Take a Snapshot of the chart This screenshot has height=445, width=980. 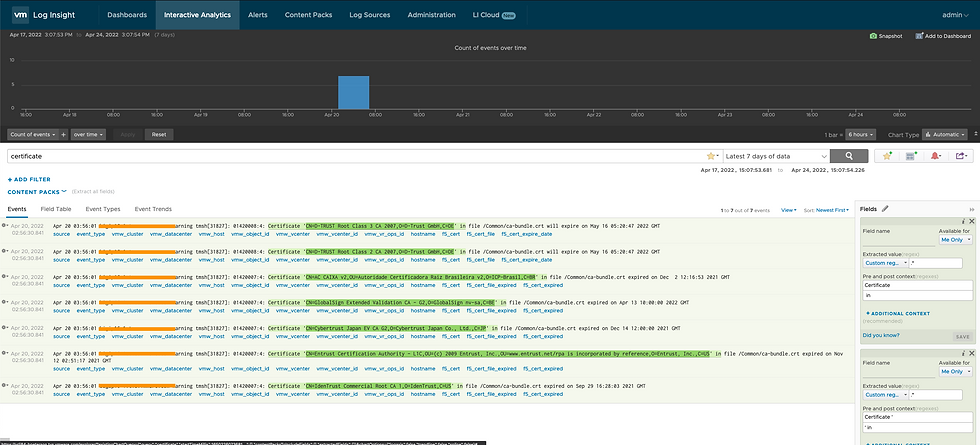coord(886,36)
